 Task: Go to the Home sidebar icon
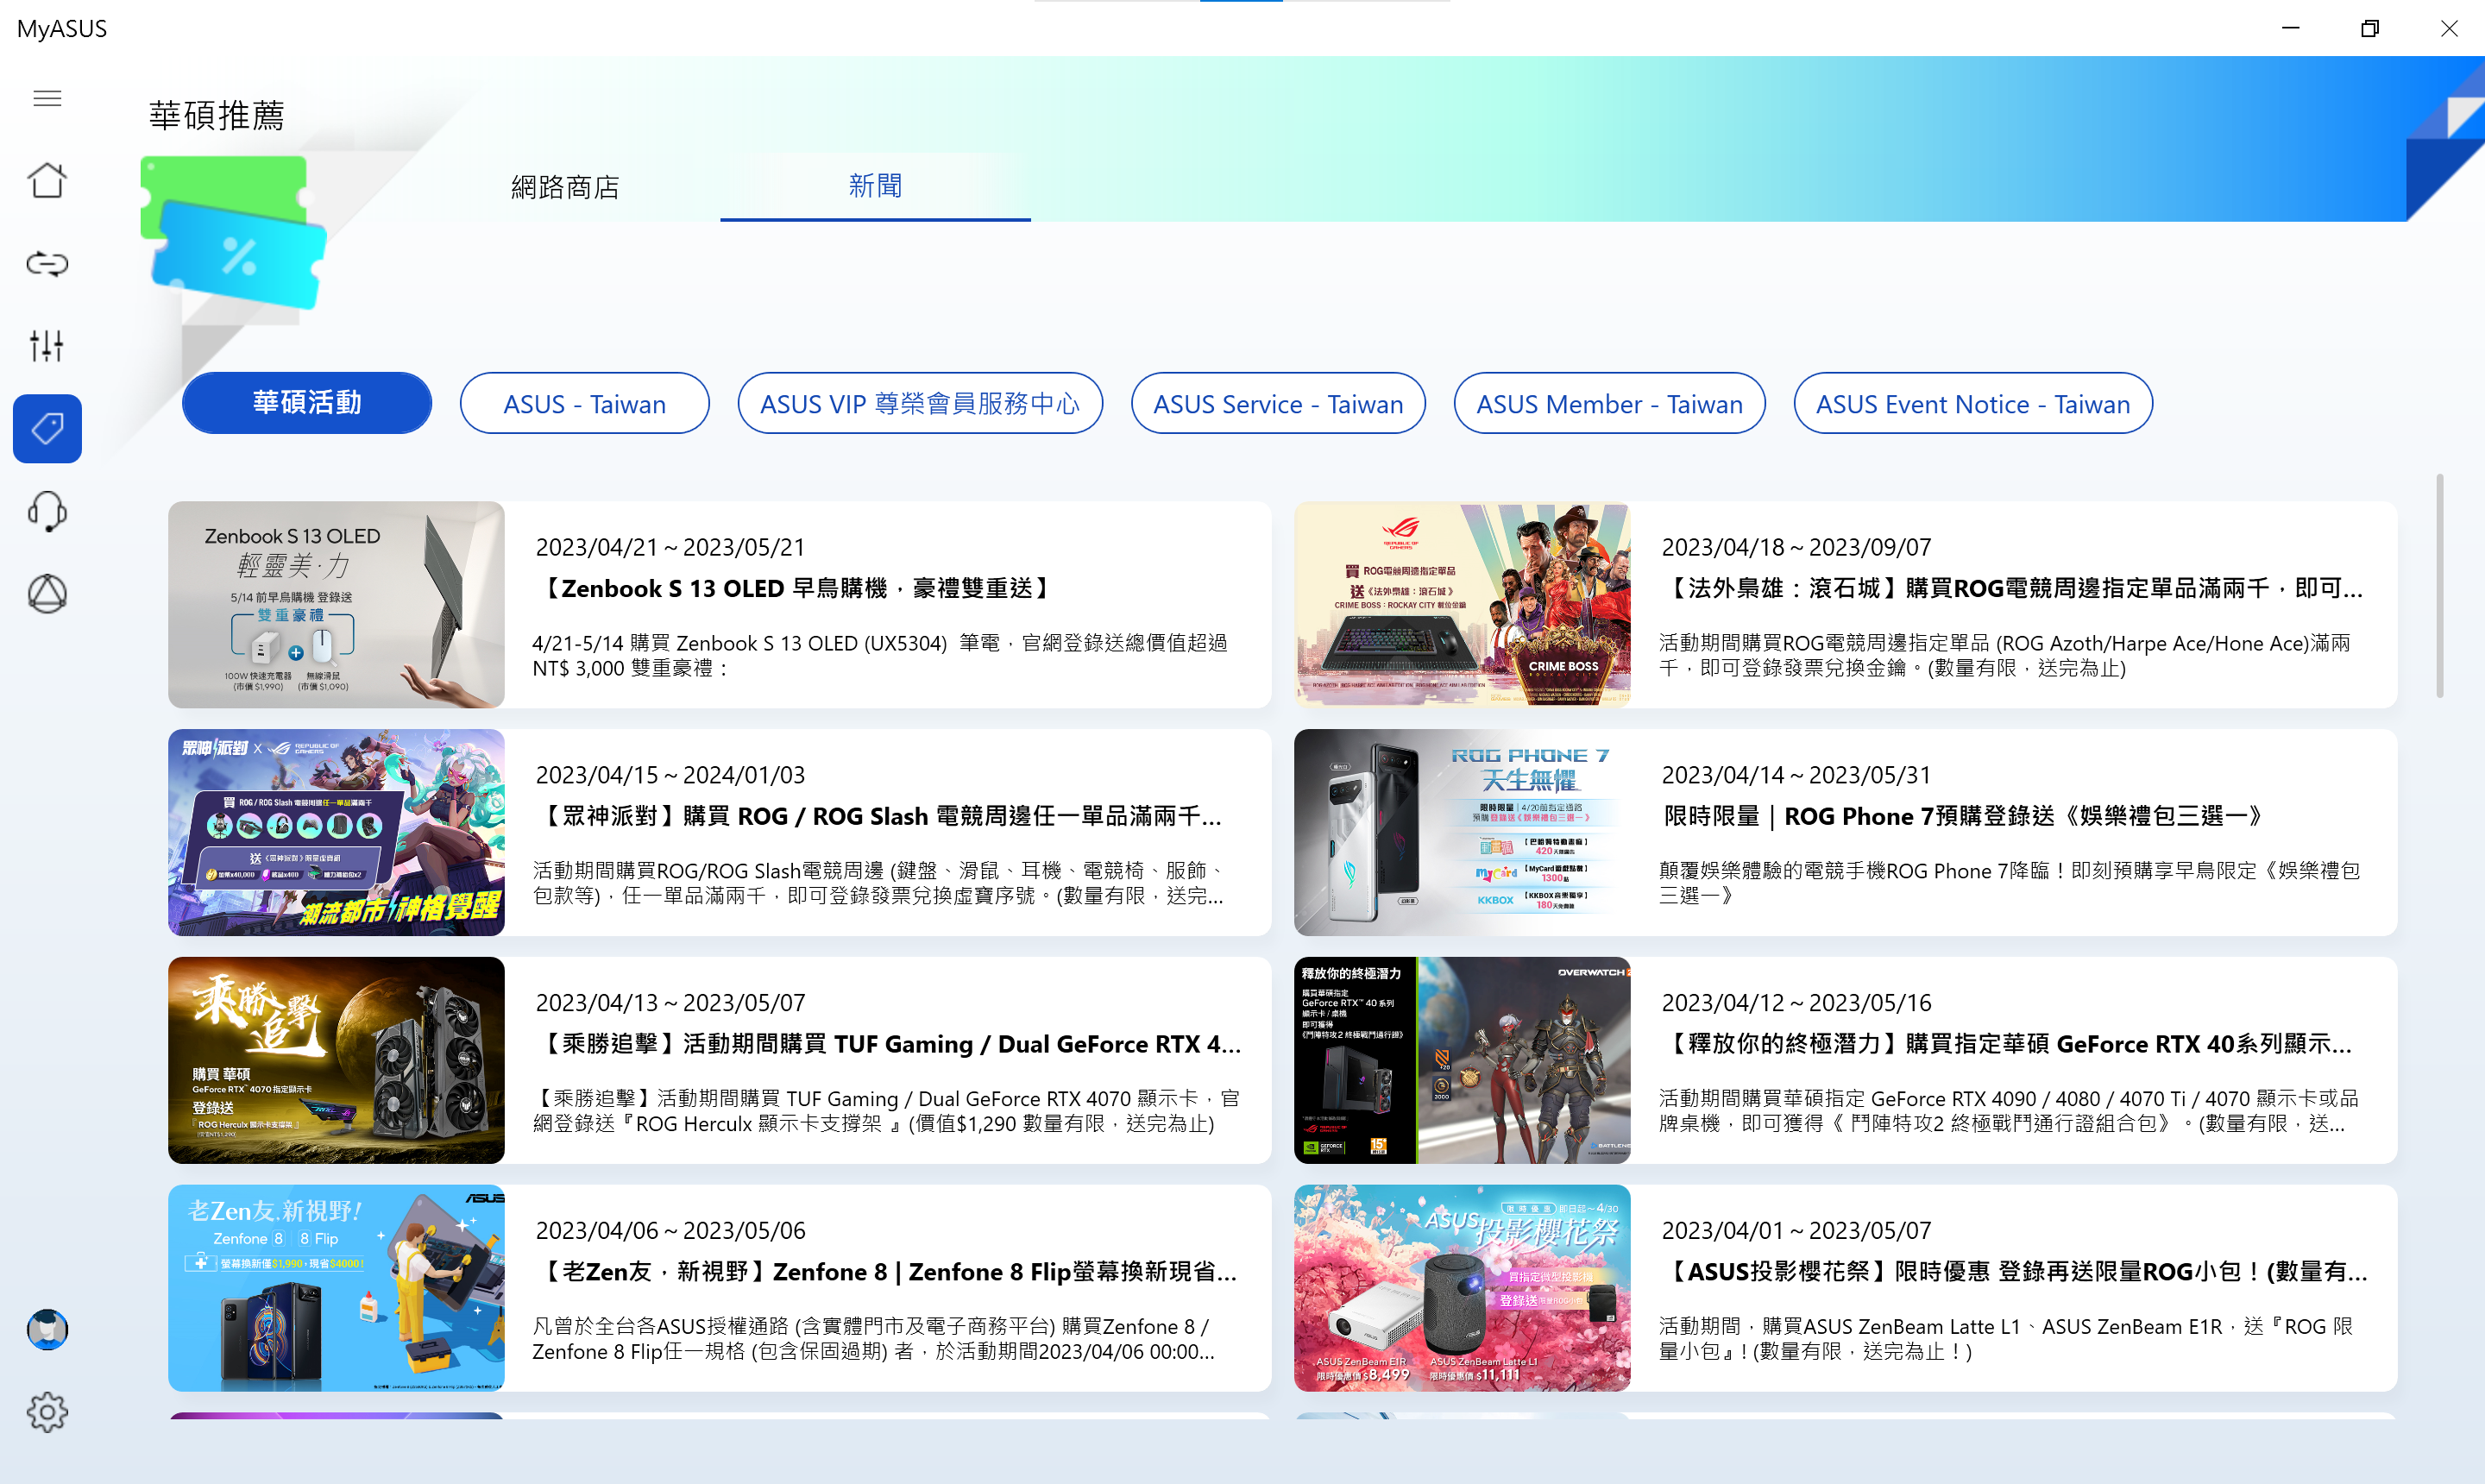tap(47, 181)
